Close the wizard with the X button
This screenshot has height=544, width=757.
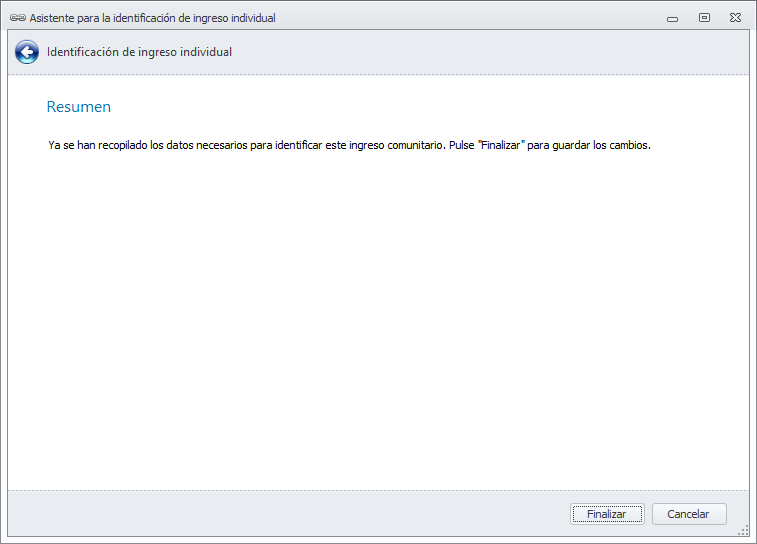735,18
